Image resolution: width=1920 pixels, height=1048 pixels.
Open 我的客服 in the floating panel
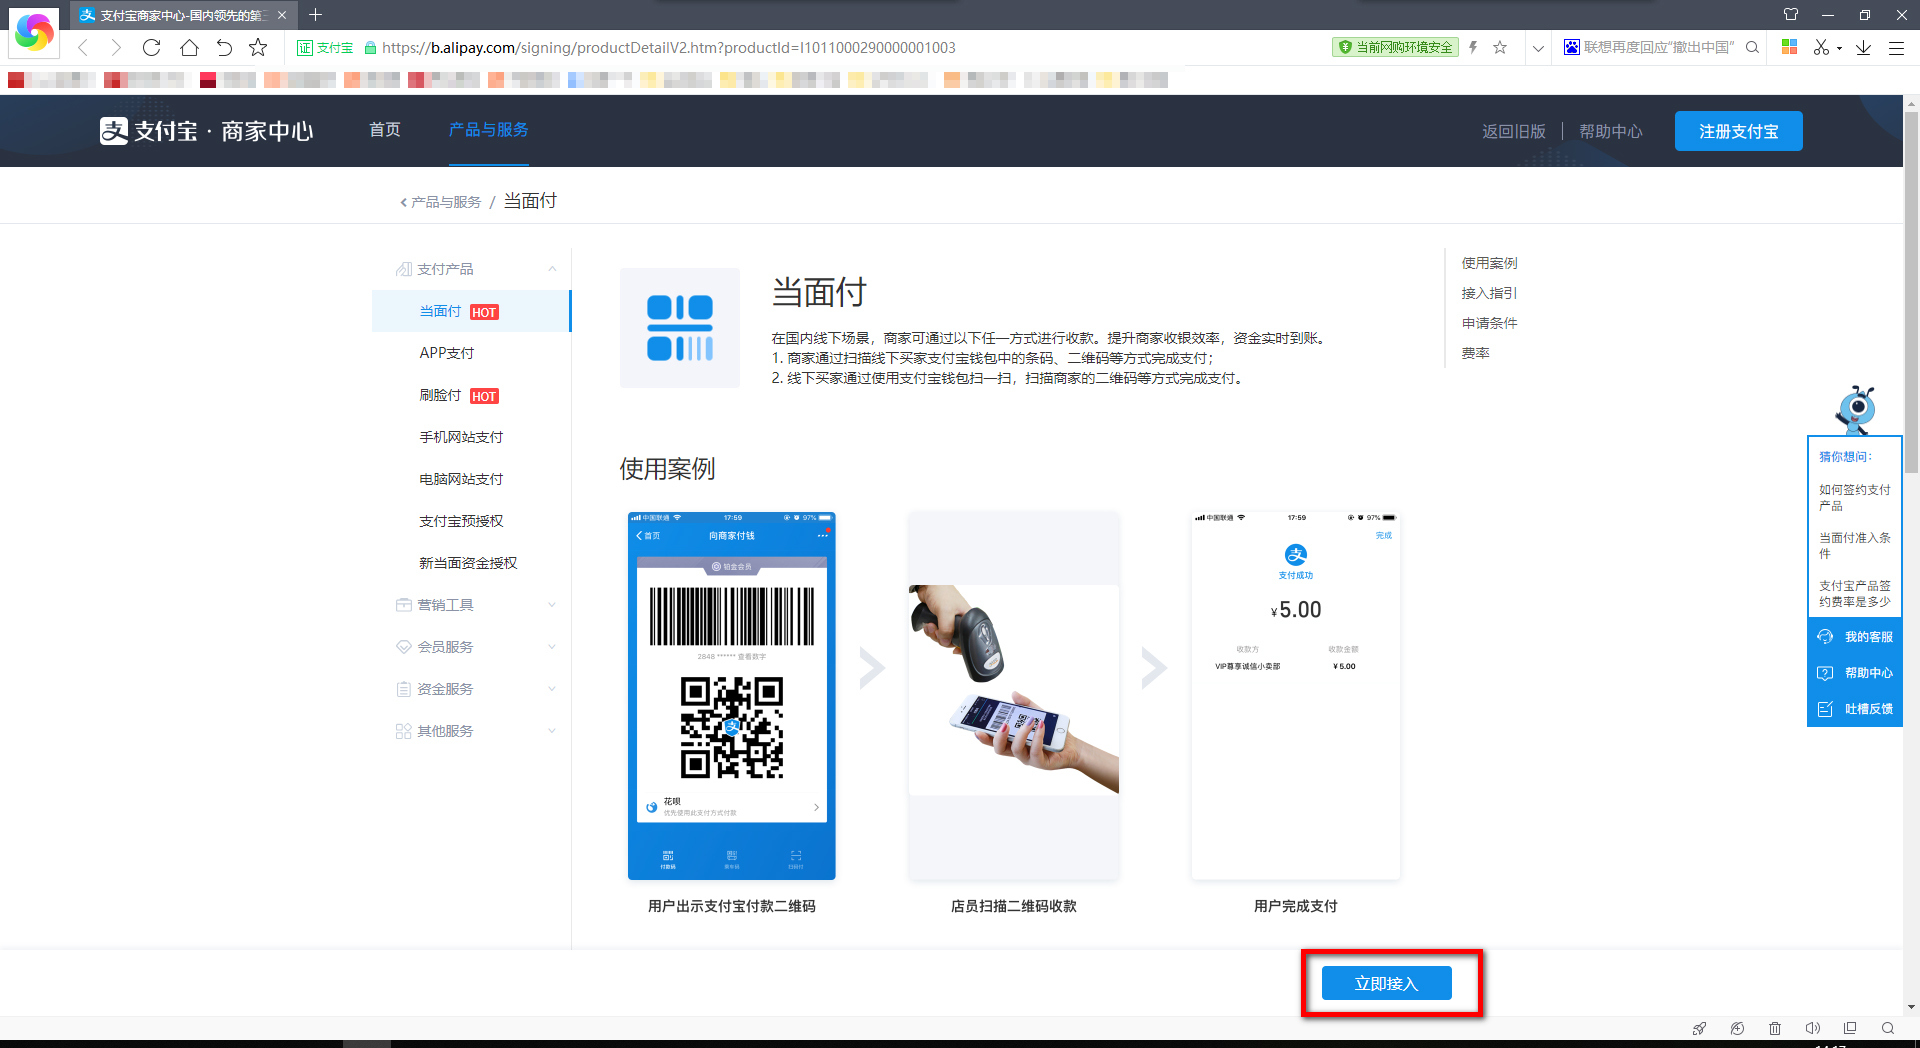1855,637
